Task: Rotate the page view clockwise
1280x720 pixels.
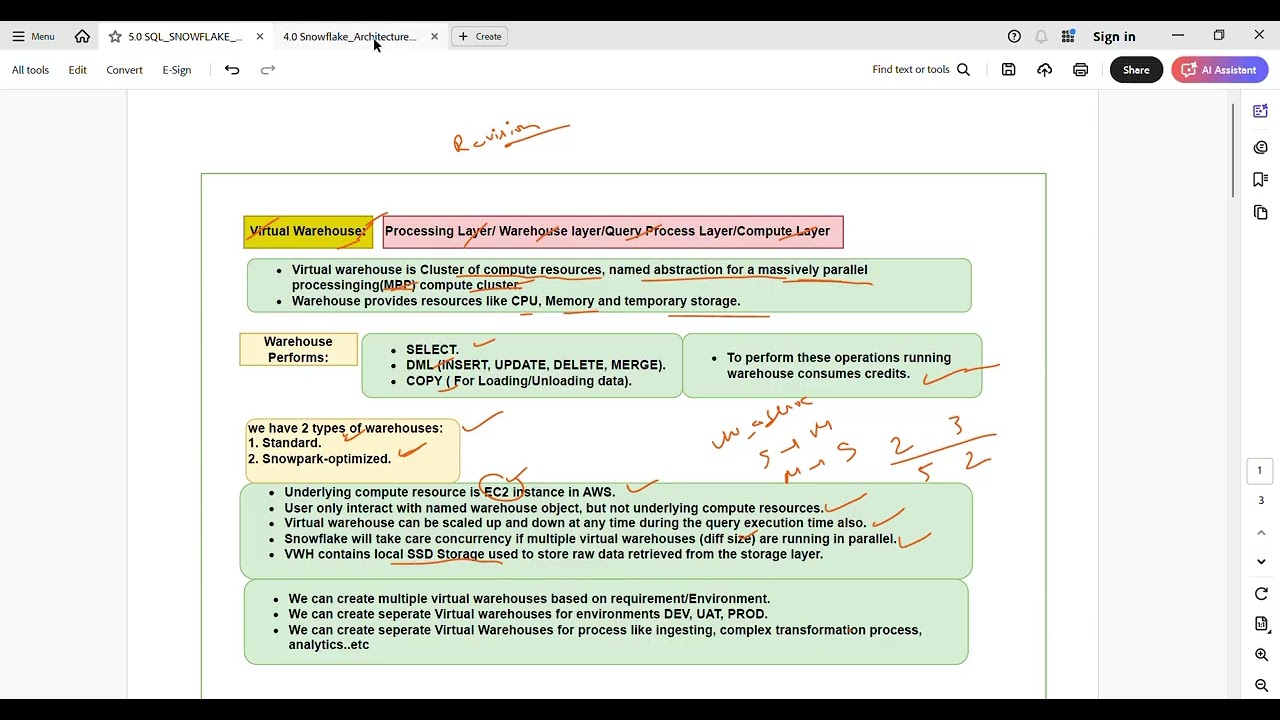Action: 1261,594
